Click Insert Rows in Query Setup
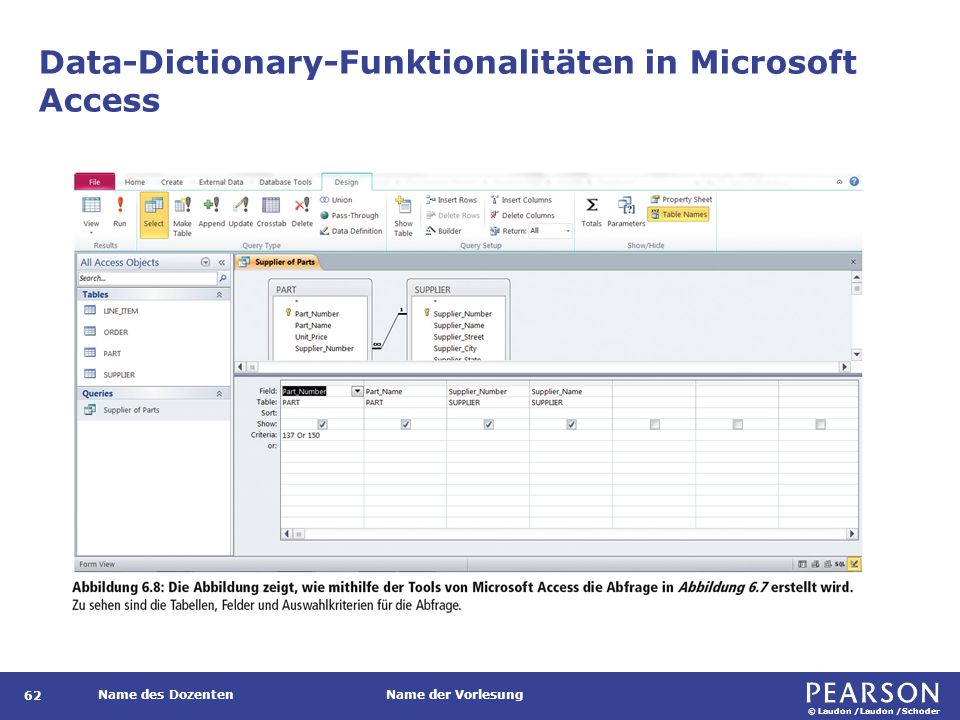960x720 pixels. coord(451,200)
